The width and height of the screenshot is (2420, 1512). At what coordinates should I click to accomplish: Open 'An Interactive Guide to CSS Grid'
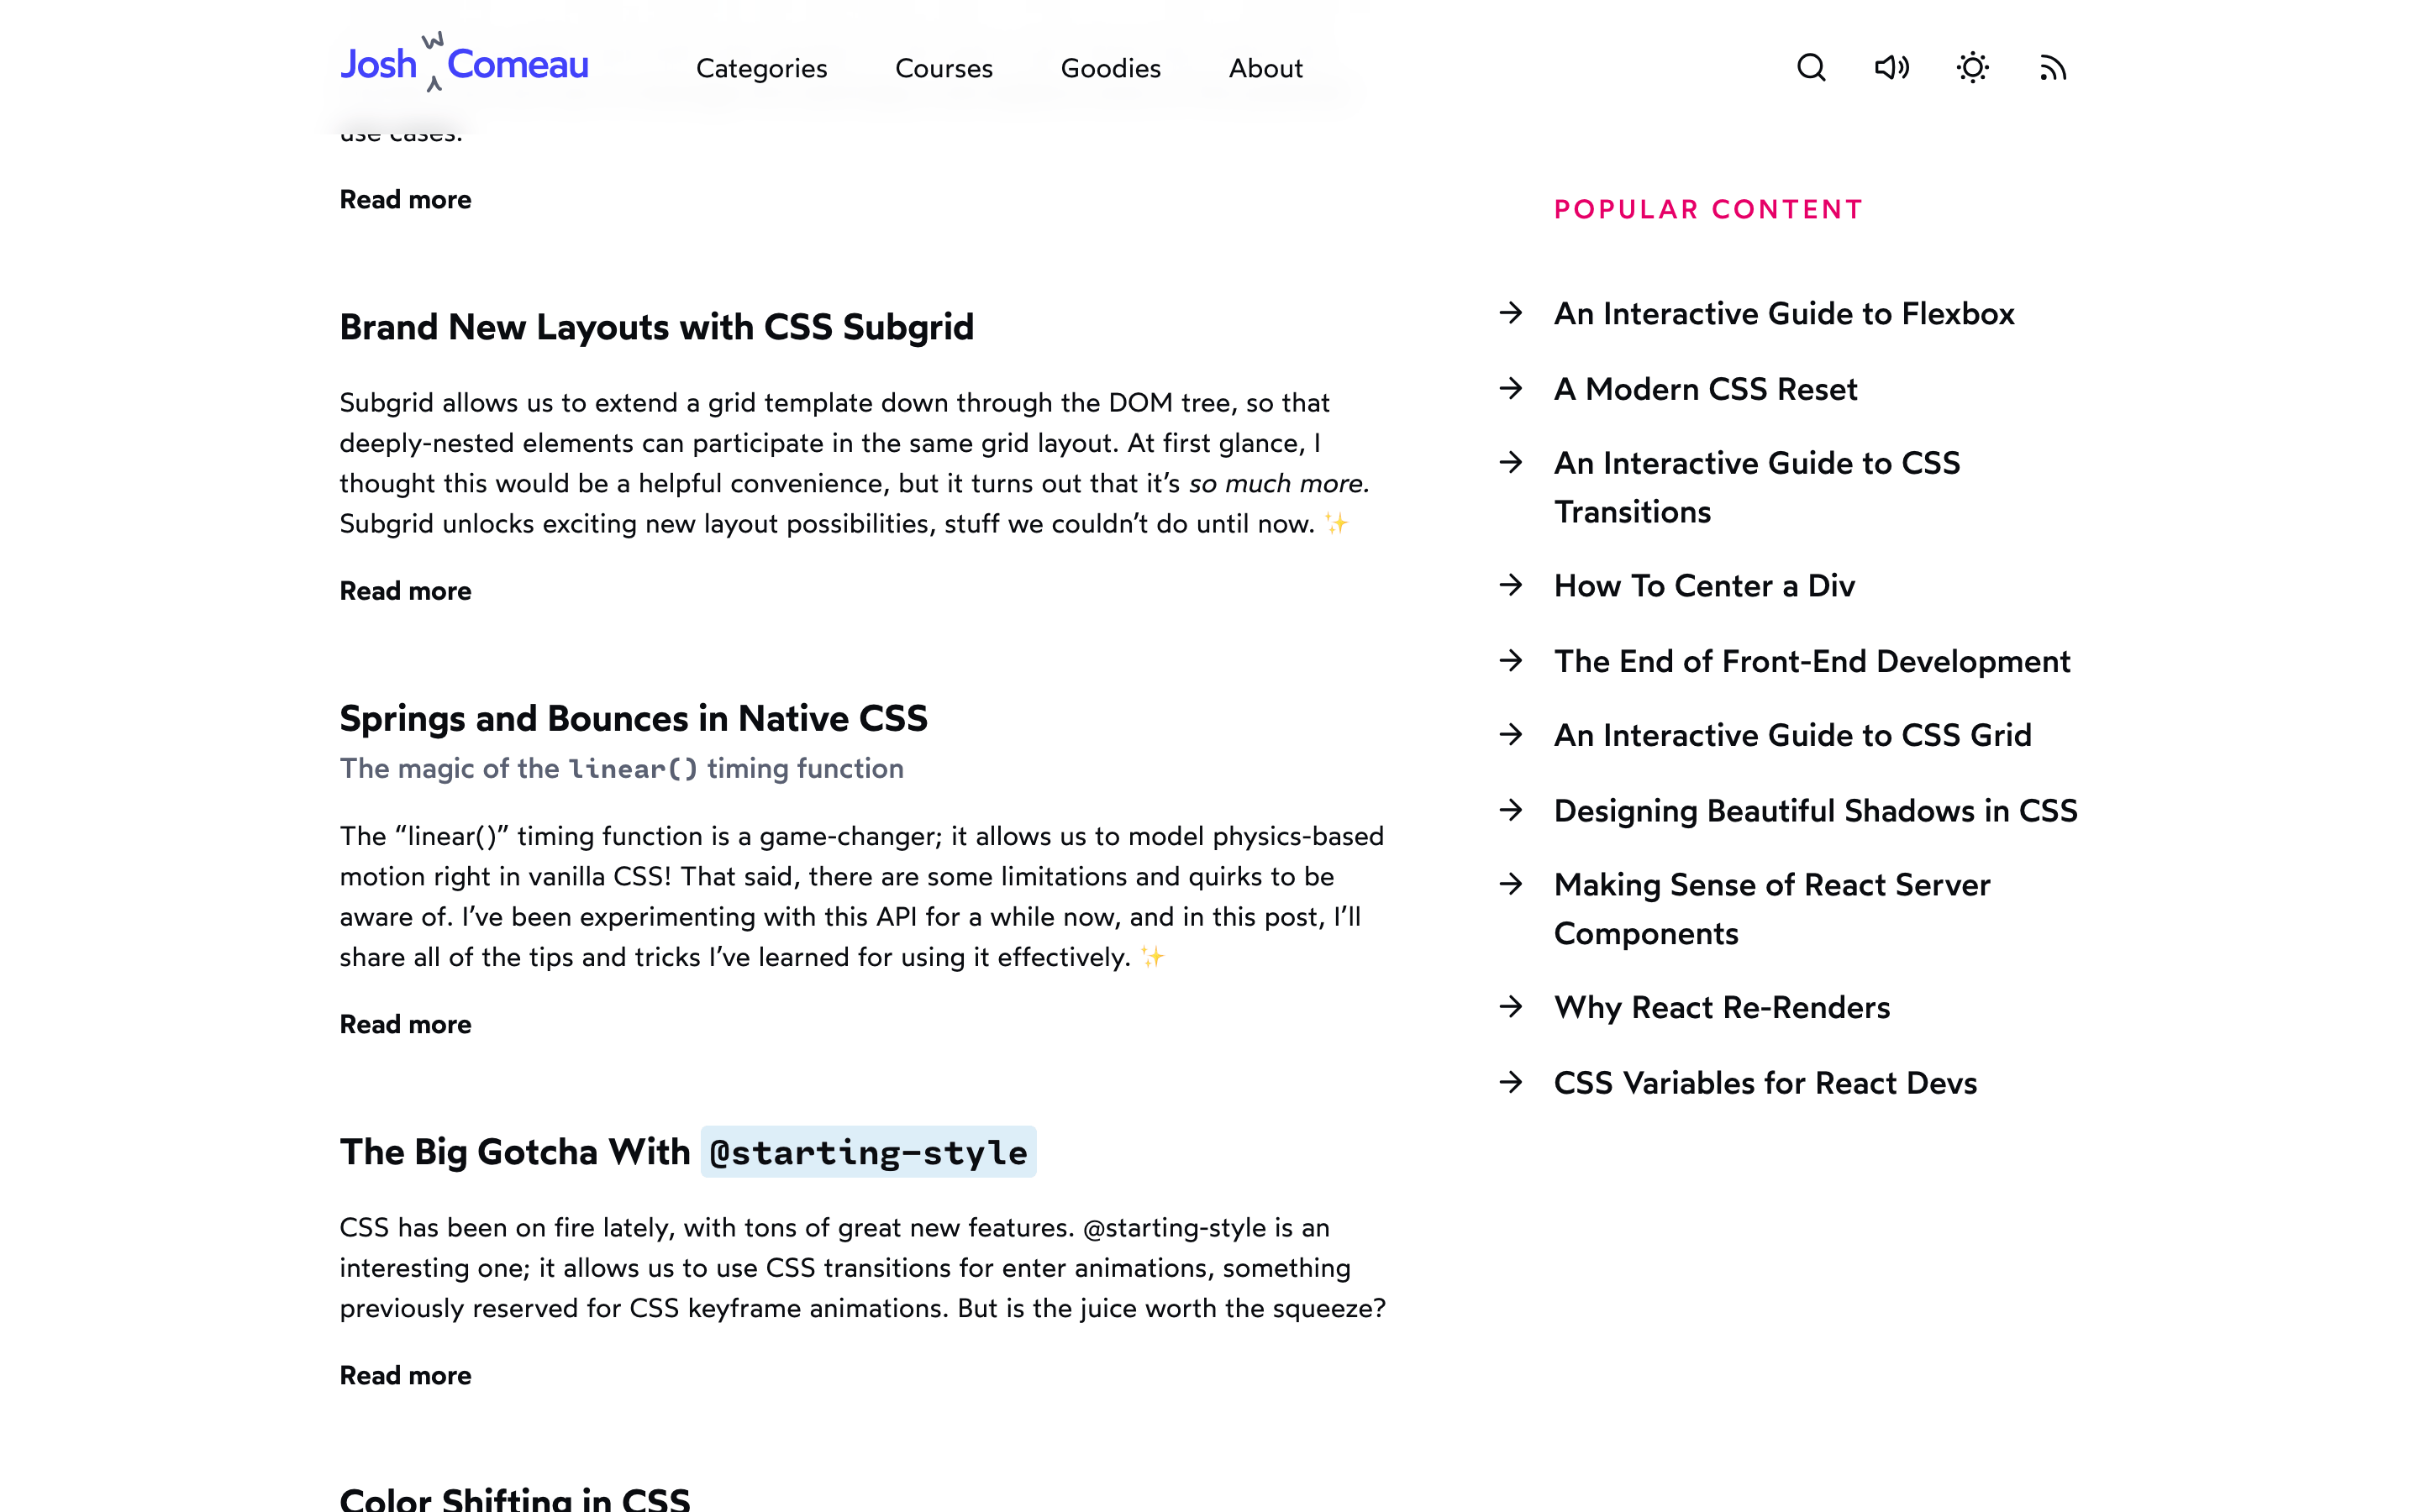(x=1792, y=735)
